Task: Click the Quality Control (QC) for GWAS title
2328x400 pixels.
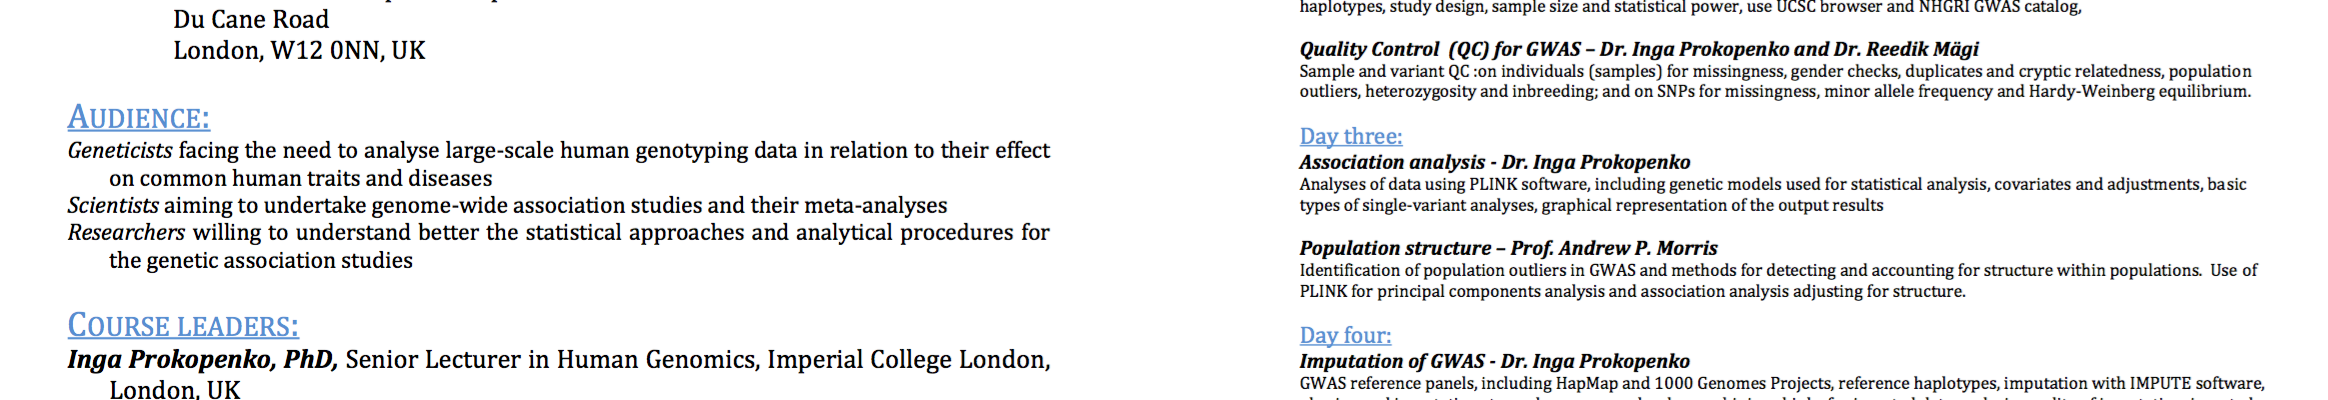Action: click(1638, 49)
